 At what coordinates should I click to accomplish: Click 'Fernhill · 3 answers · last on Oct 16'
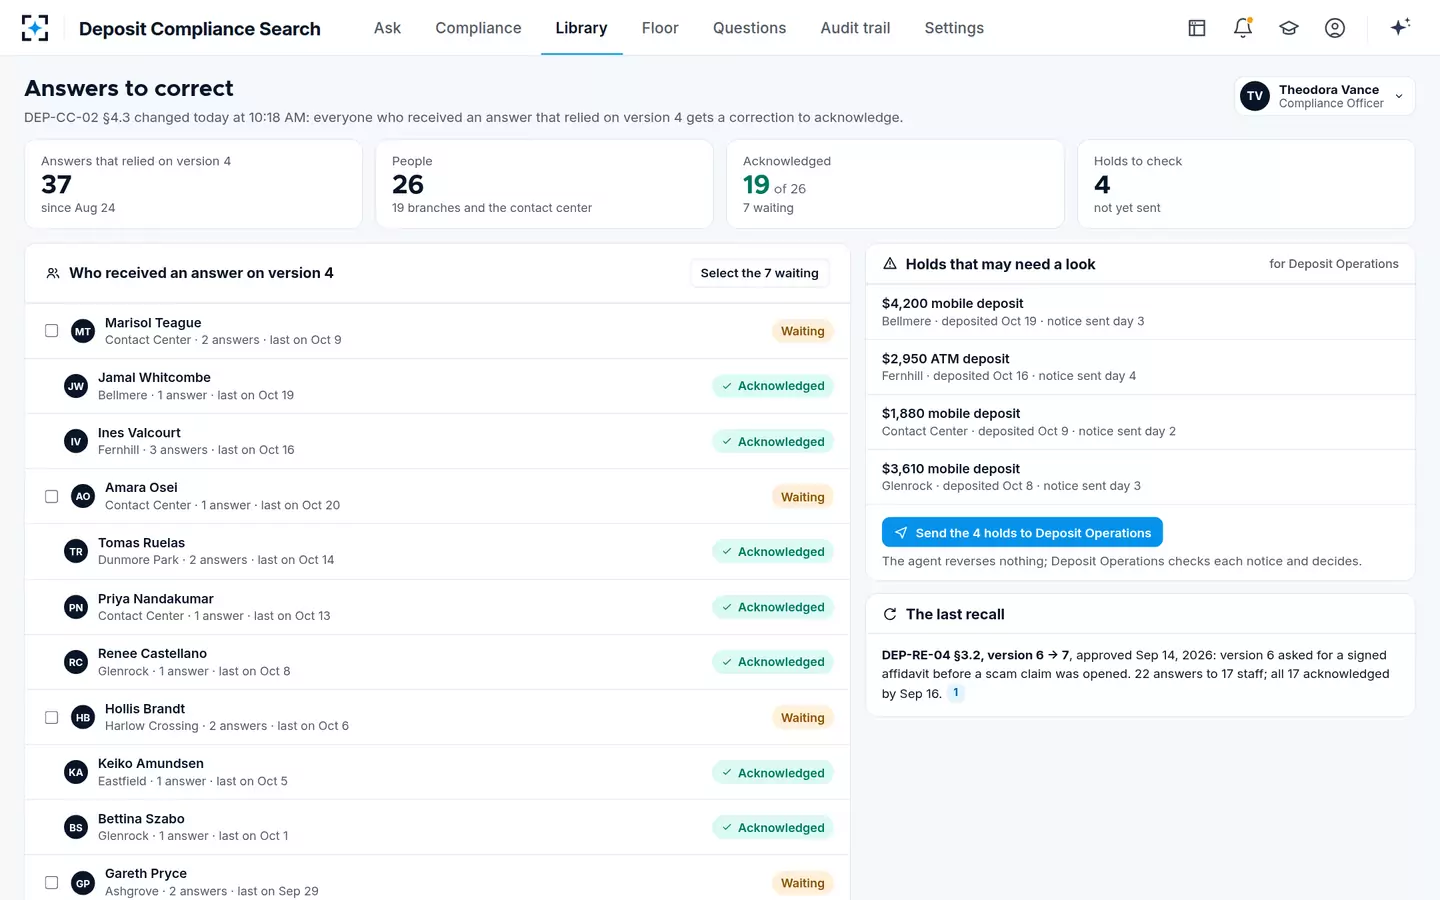[196, 450]
